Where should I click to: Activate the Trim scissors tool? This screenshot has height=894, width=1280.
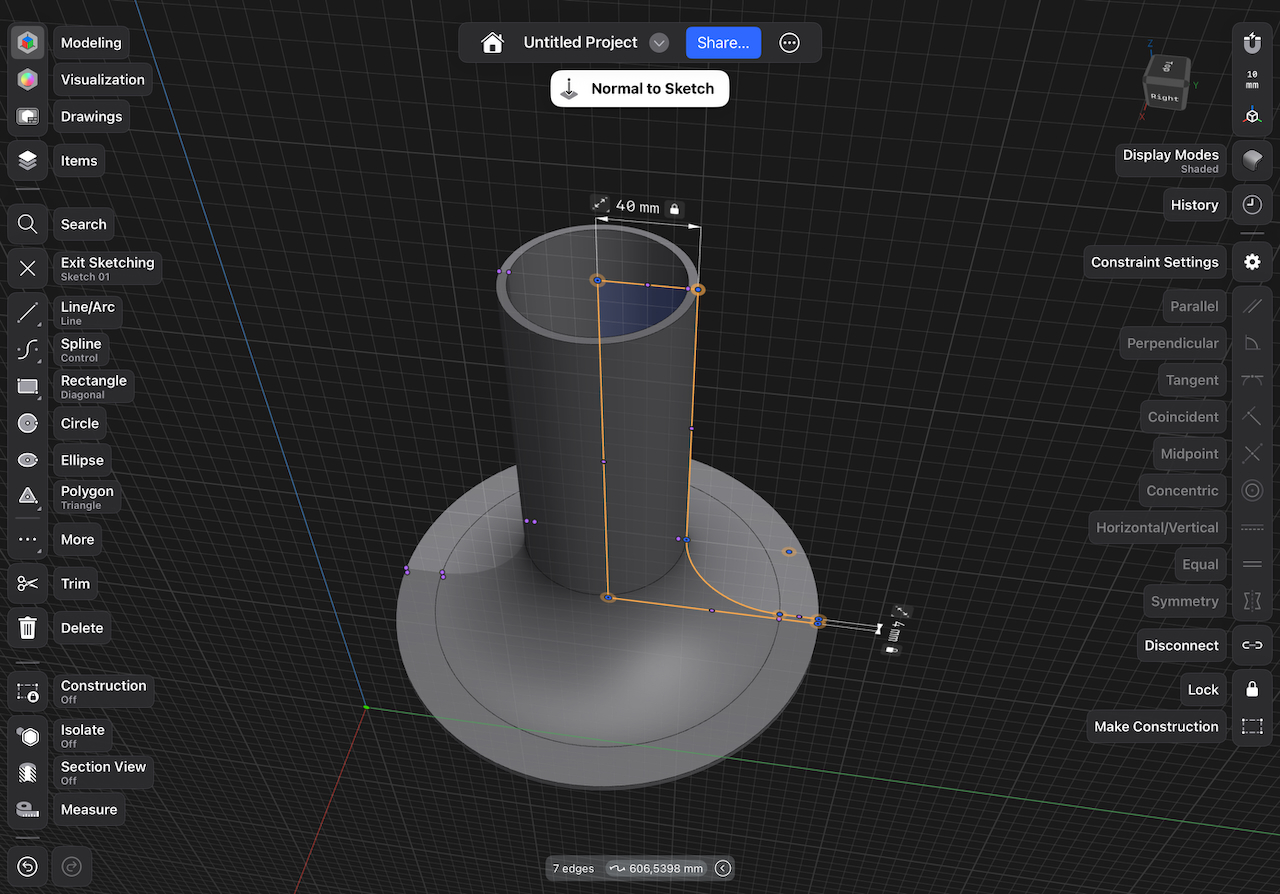coord(28,584)
